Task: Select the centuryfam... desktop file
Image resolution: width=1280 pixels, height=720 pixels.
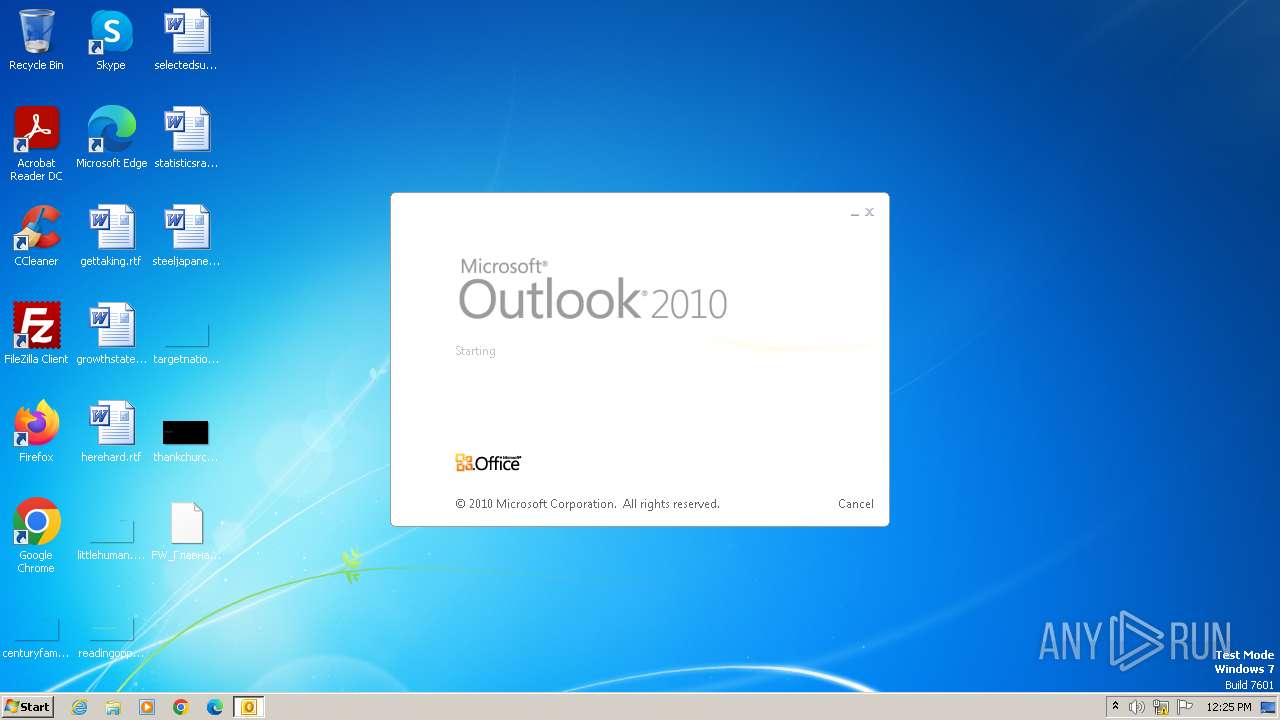Action: coord(36,638)
